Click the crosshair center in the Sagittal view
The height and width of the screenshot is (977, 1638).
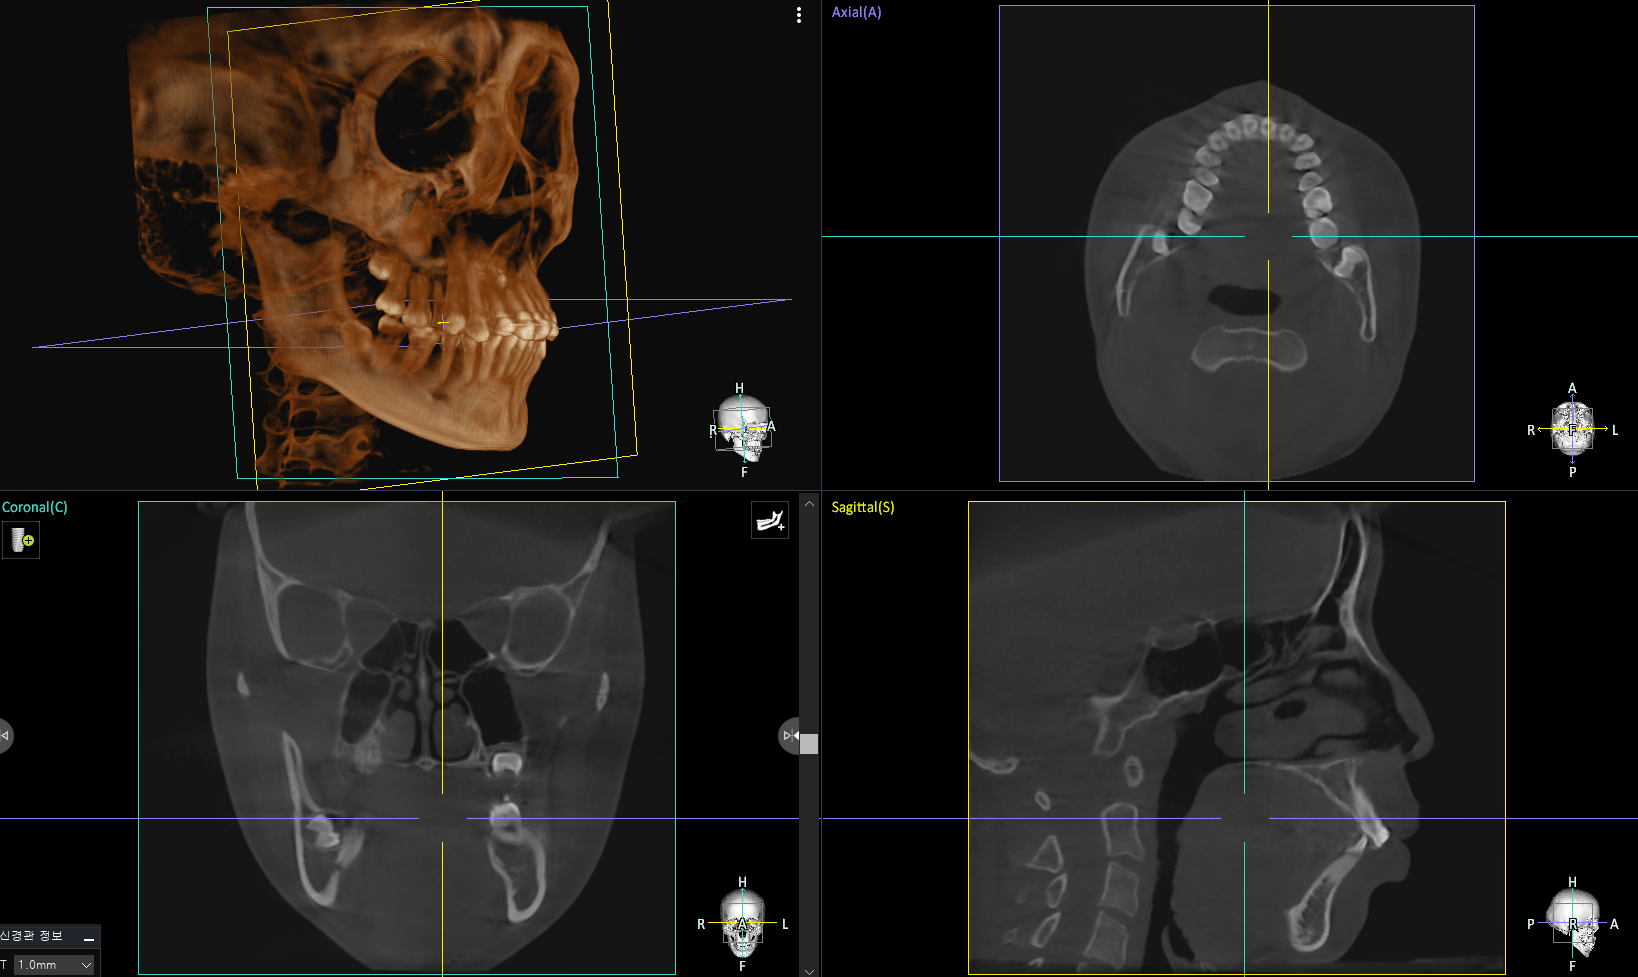(1244, 818)
